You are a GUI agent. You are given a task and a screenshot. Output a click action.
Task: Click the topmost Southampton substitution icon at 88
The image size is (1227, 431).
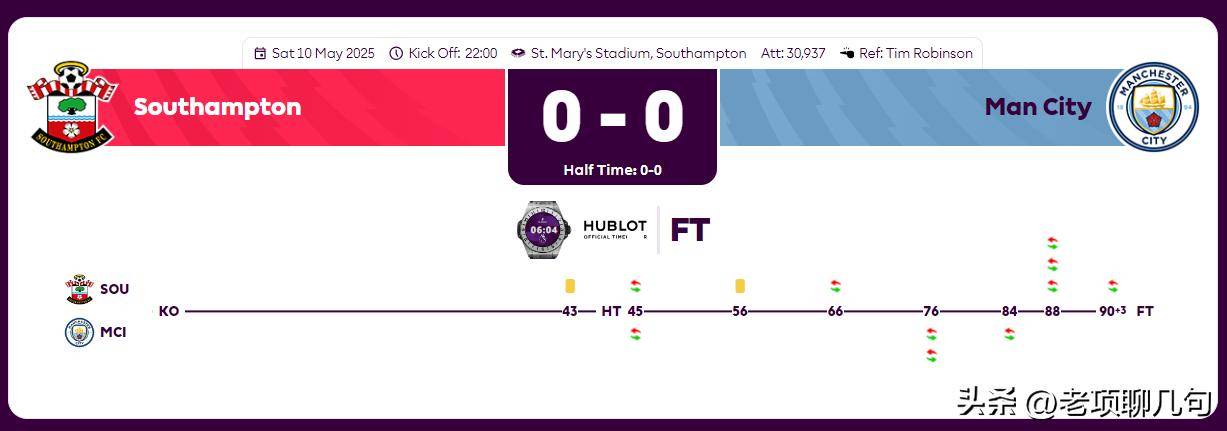point(1052,243)
